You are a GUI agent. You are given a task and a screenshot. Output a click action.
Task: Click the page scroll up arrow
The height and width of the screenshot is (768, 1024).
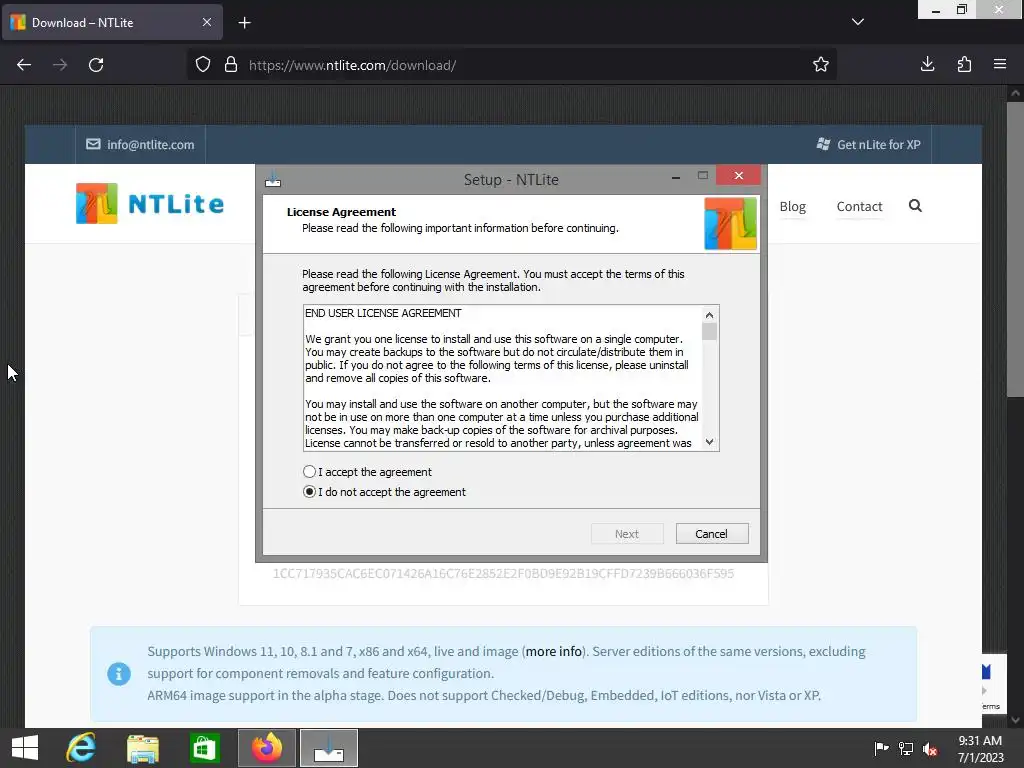(x=1015, y=93)
